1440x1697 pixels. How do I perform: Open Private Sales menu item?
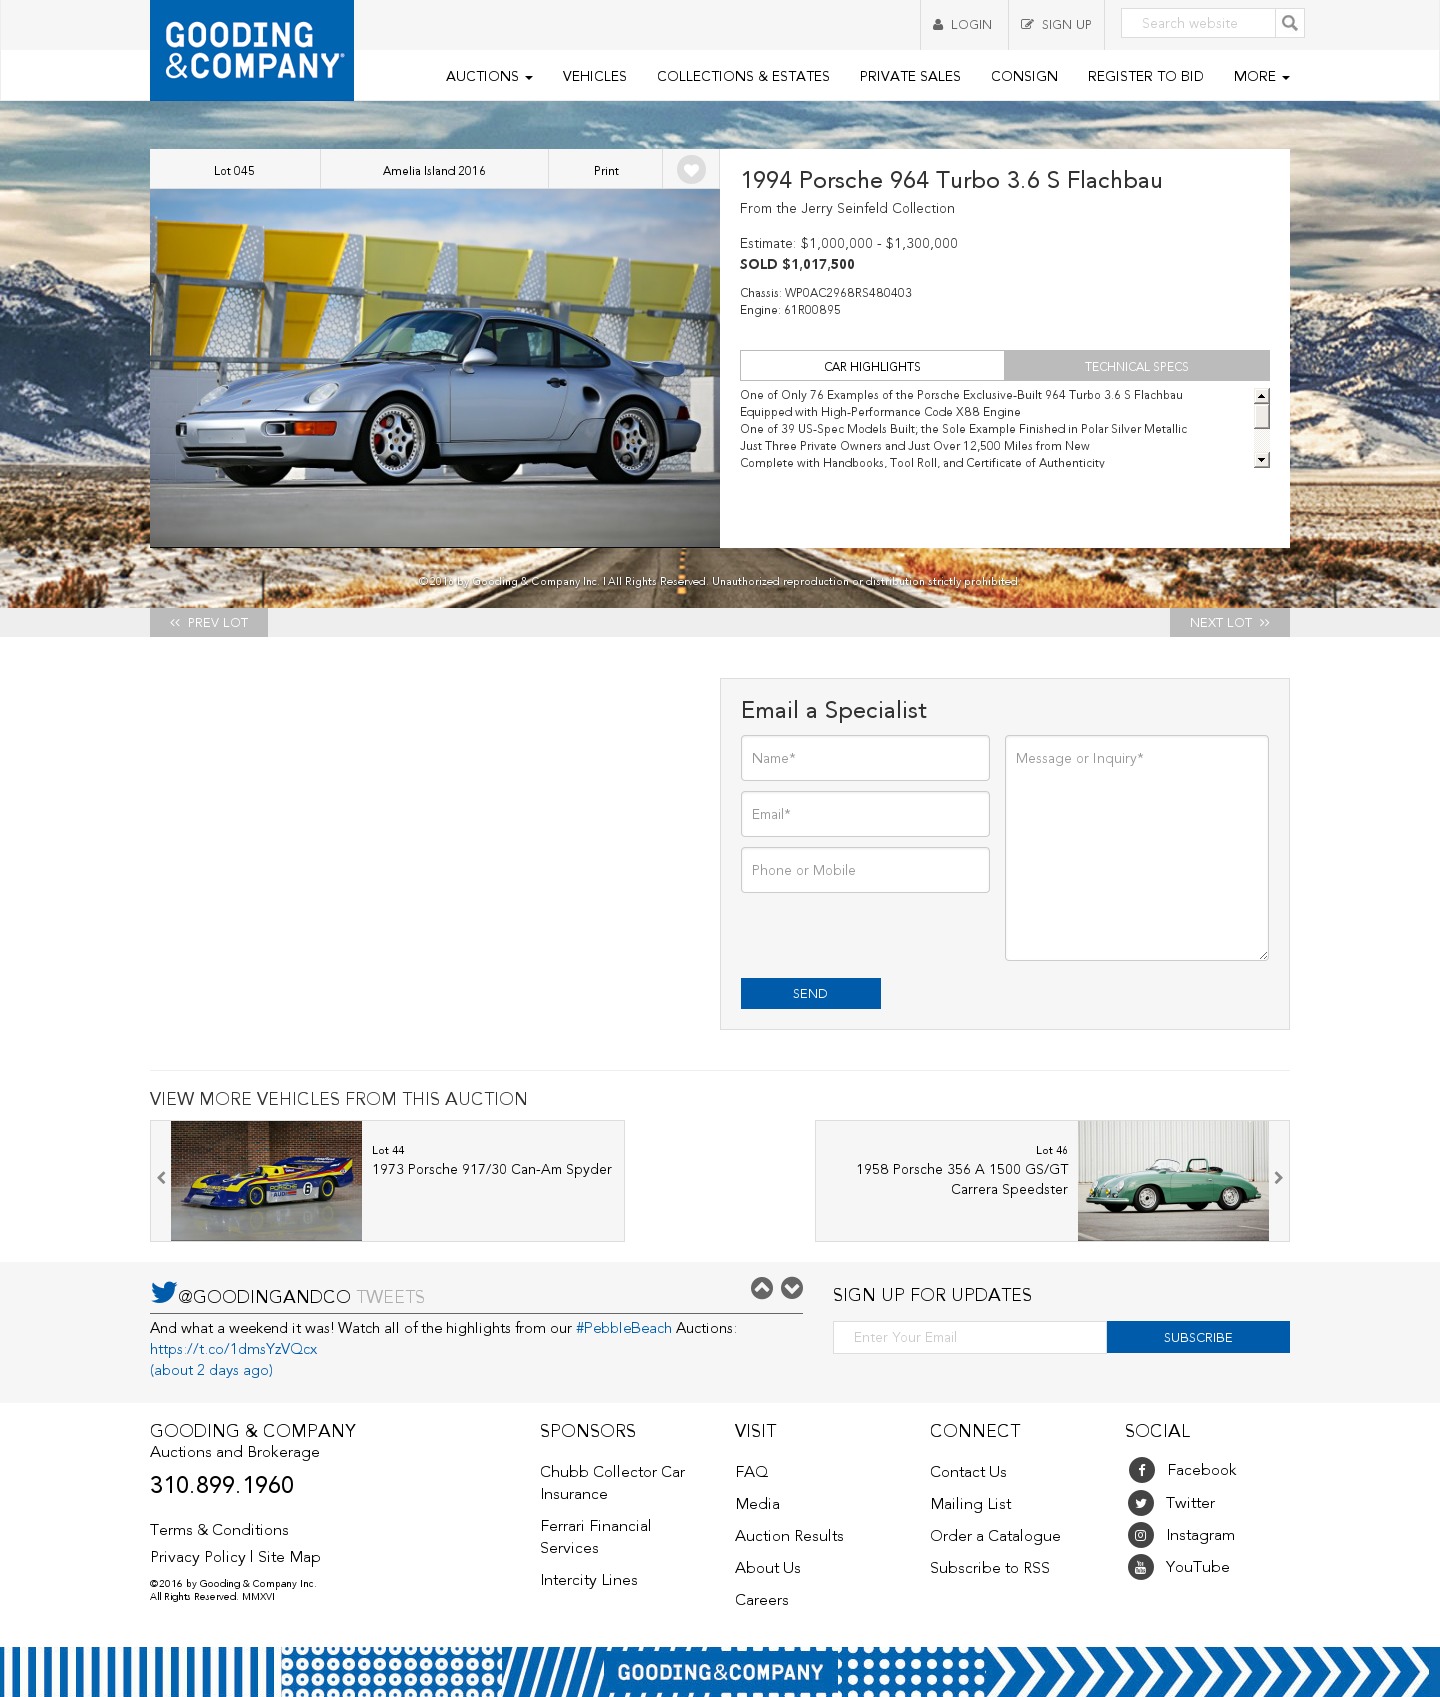tap(910, 76)
